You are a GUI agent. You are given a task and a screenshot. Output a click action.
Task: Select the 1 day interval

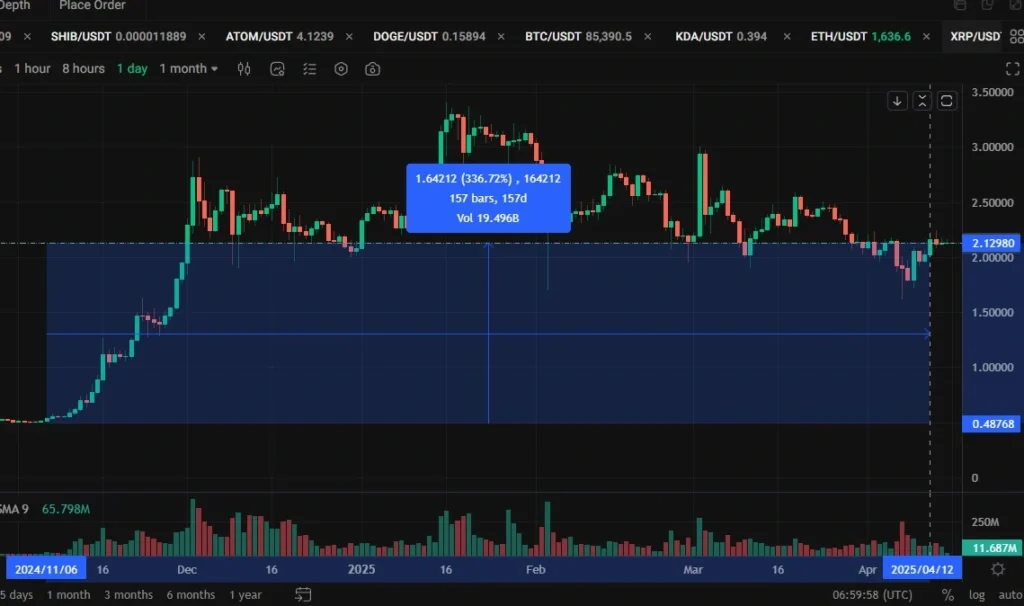point(132,69)
